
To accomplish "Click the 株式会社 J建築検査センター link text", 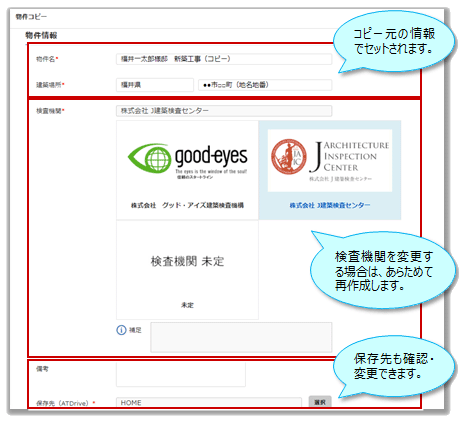I will (x=330, y=205).
